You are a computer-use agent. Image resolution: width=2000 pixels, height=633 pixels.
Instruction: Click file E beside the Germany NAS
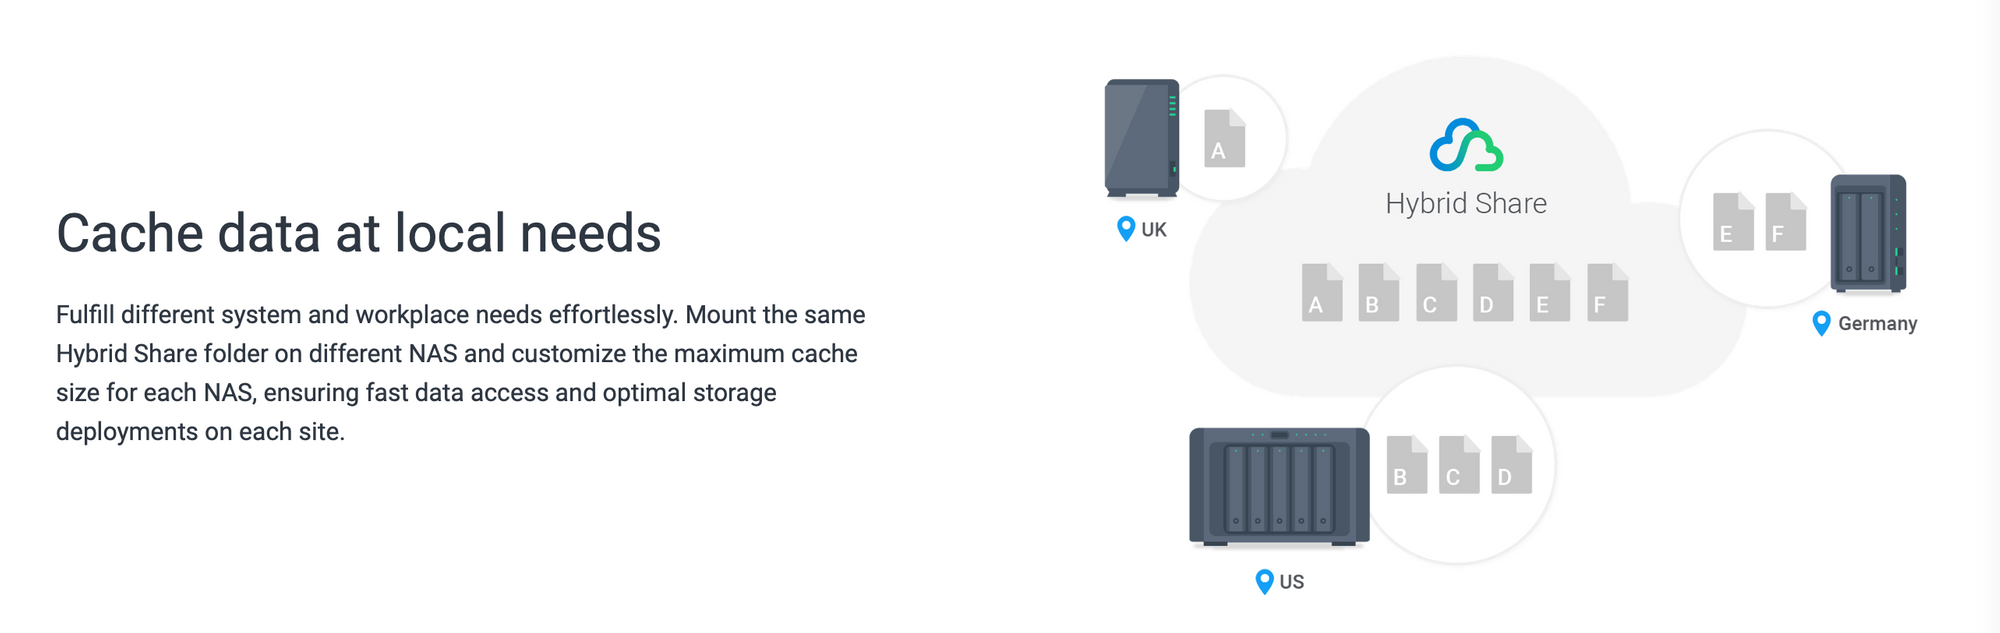(1733, 221)
